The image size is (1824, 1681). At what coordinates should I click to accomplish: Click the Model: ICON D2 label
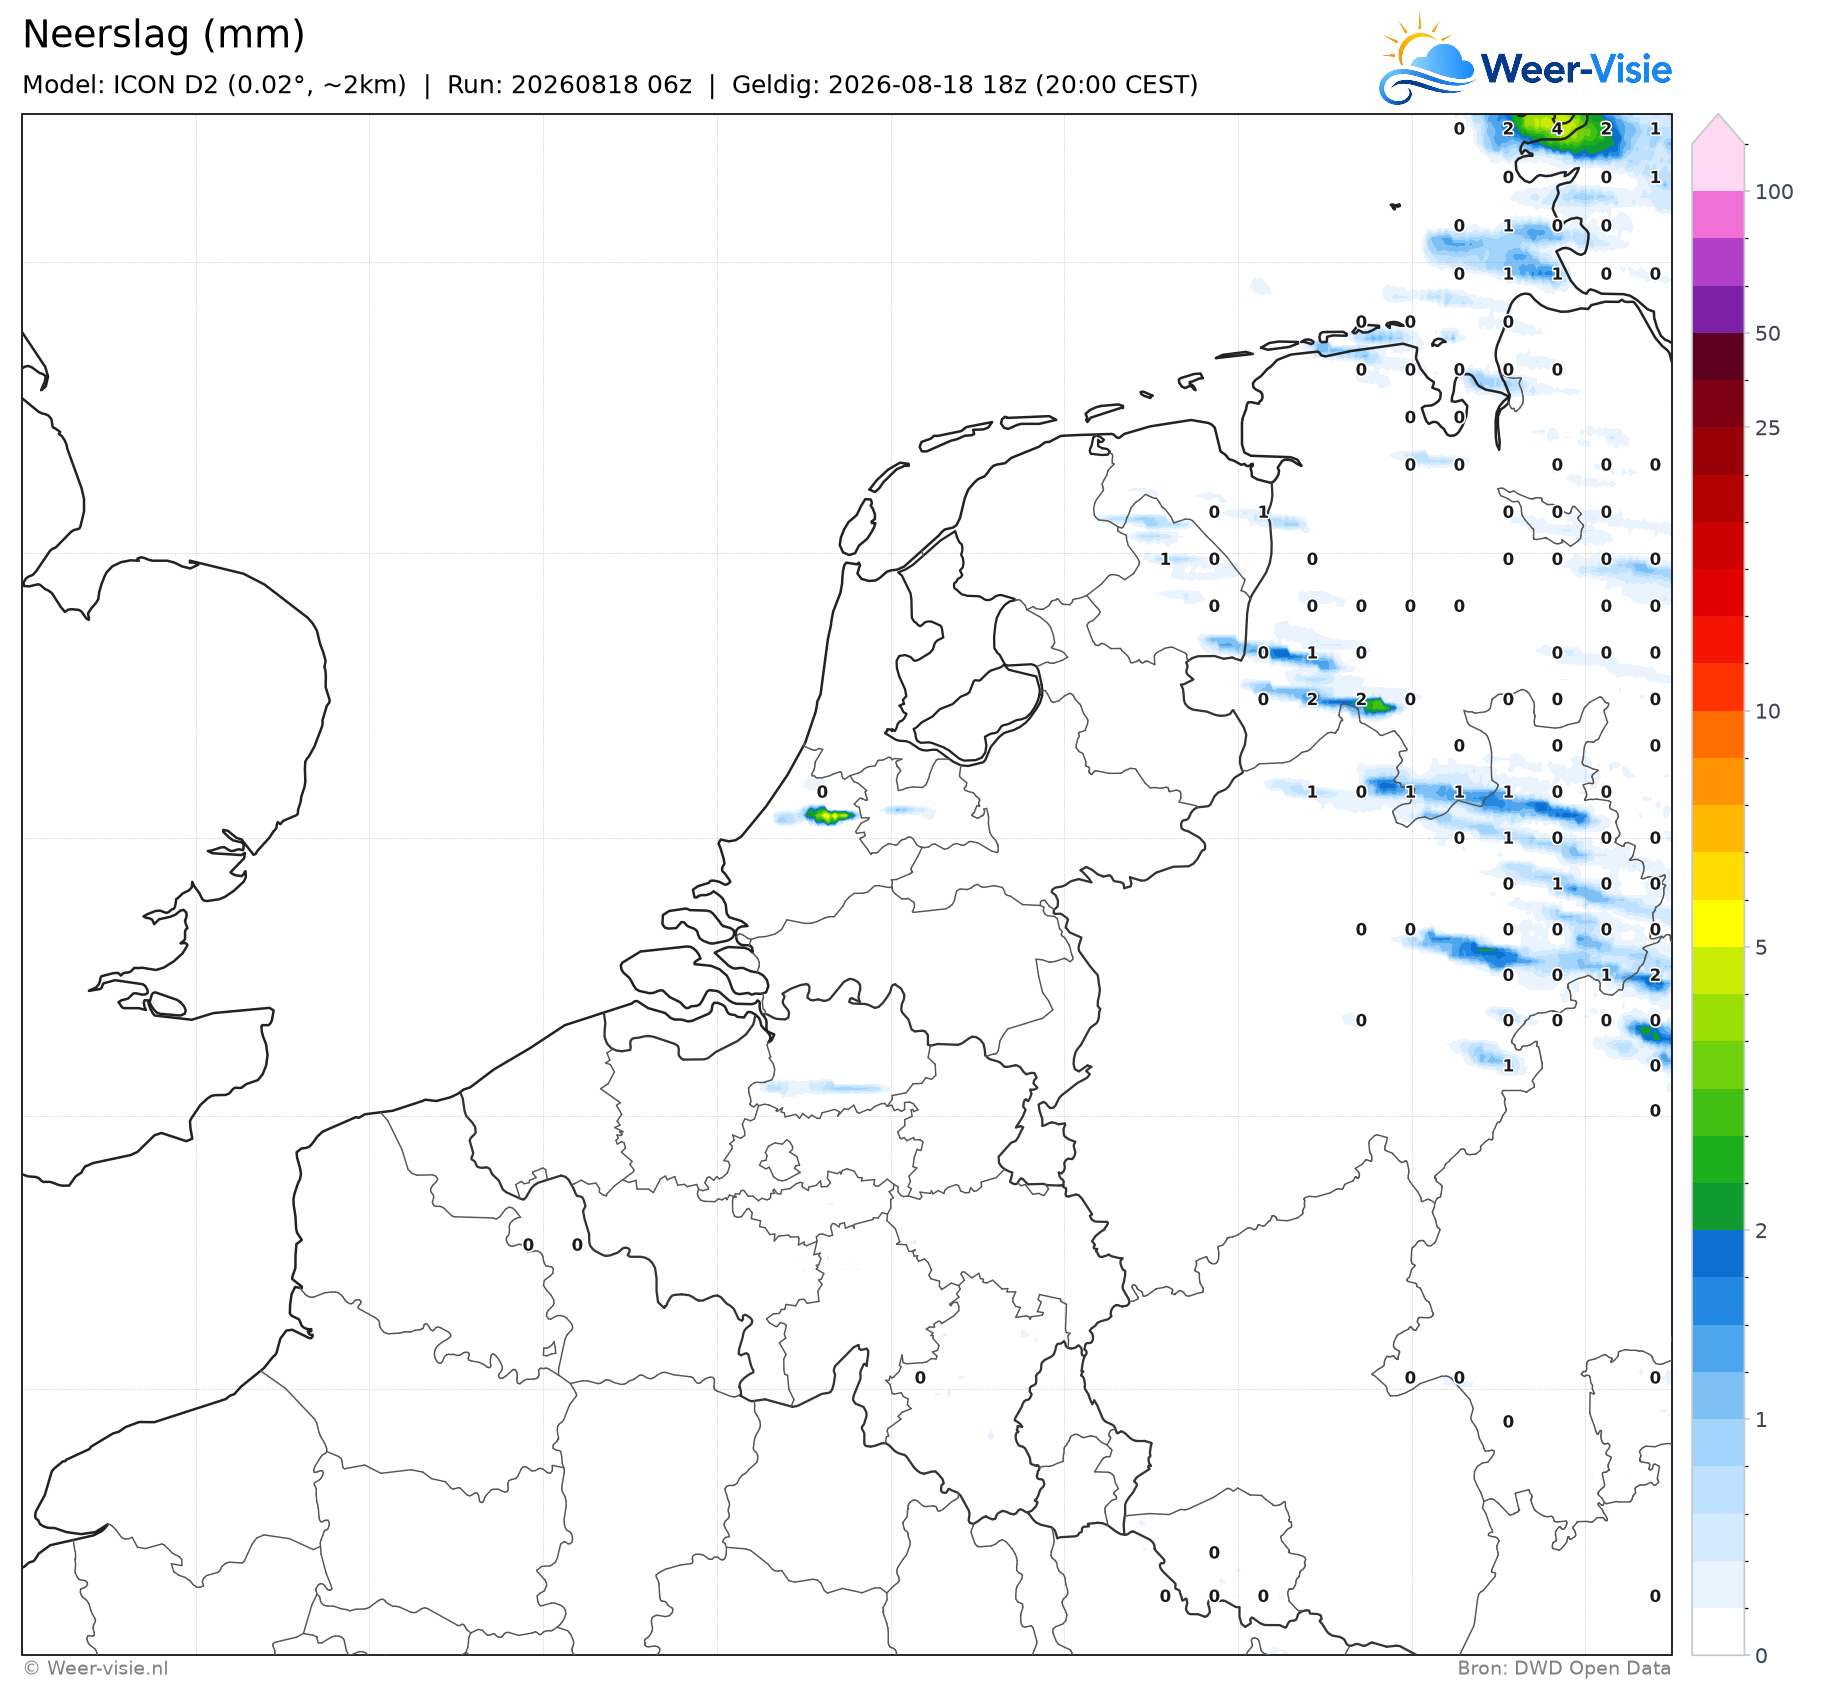(x=214, y=85)
